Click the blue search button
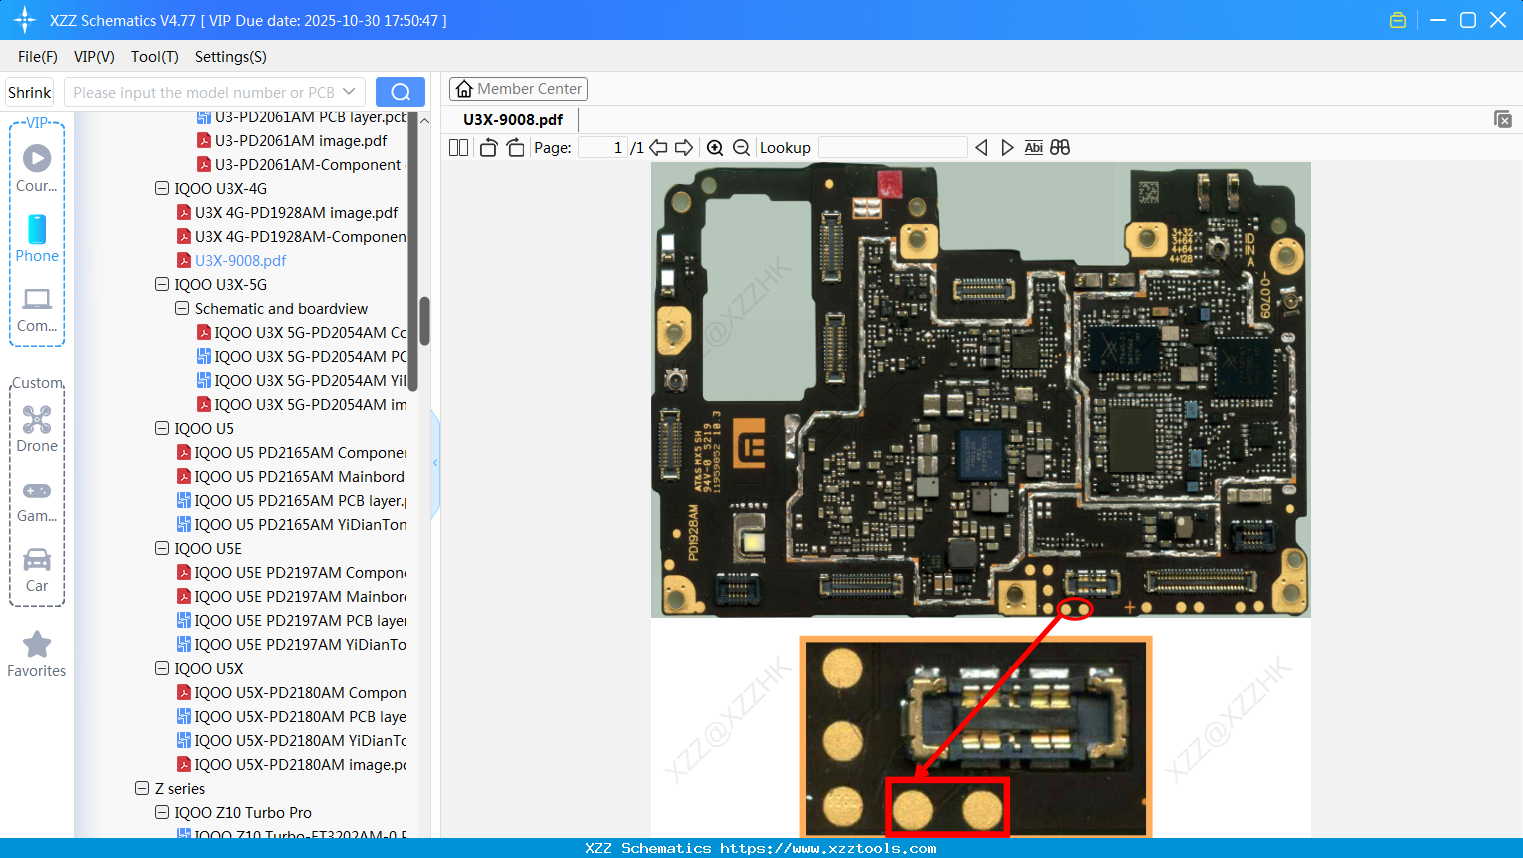The width and height of the screenshot is (1523, 858). [400, 92]
